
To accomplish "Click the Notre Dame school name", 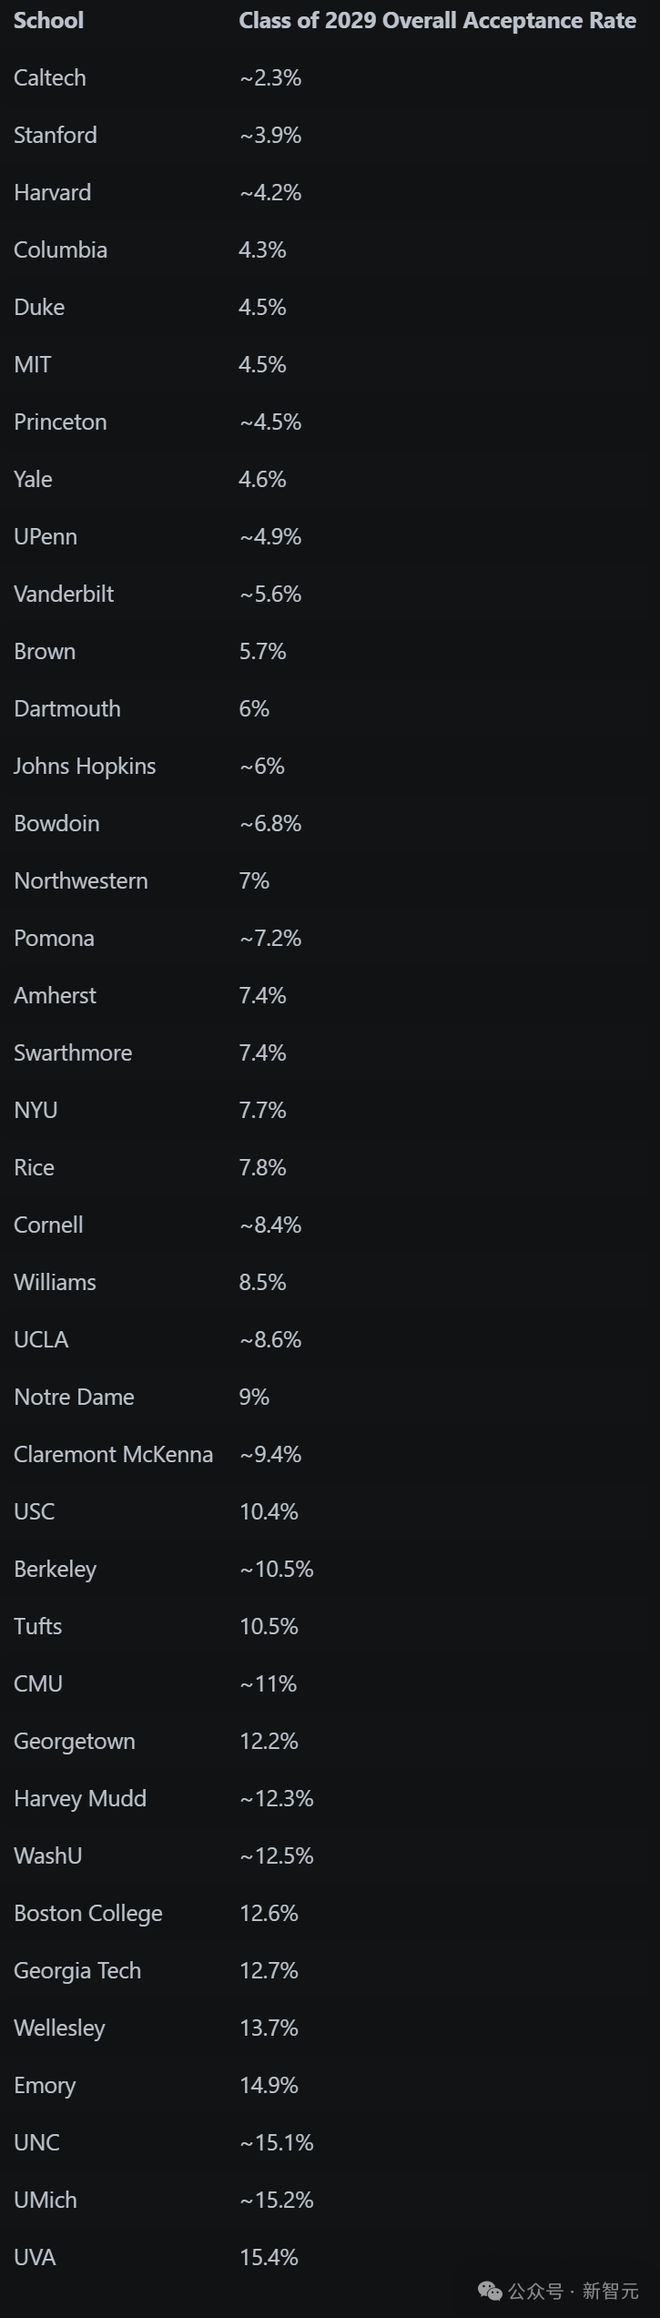I will pos(74,1397).
